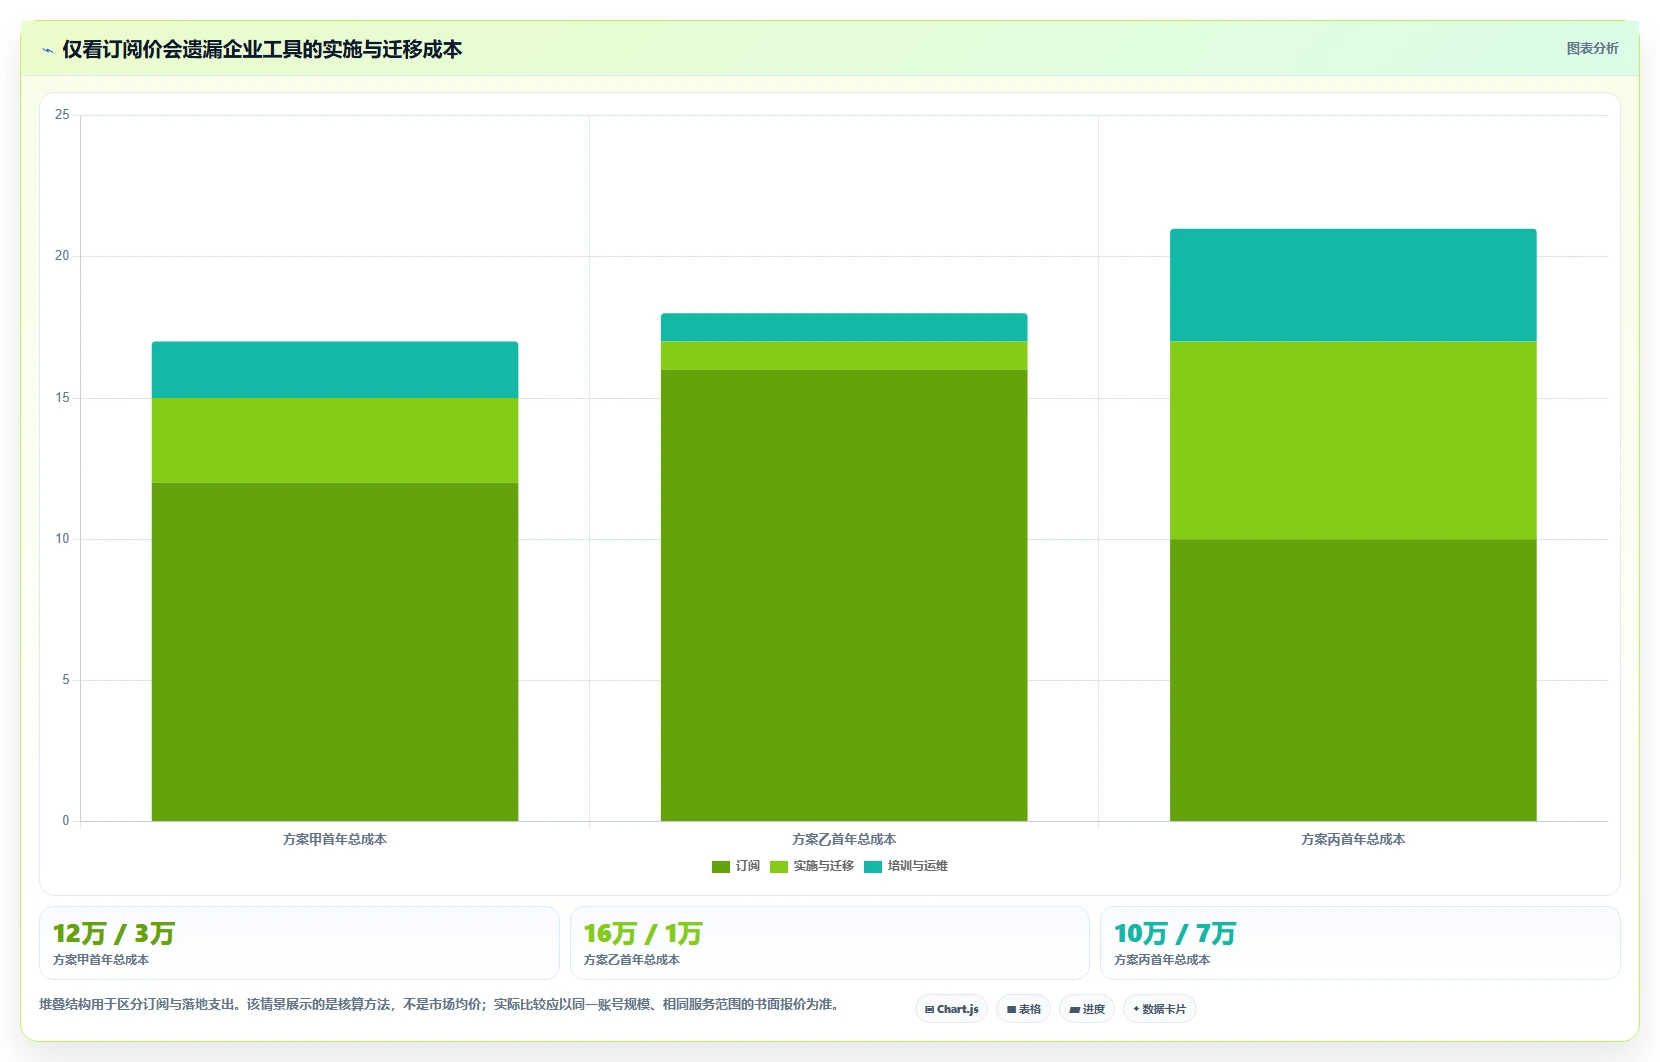Select the 培训与运维 segment of the 方案丙 bar

tap(1353, 285)
